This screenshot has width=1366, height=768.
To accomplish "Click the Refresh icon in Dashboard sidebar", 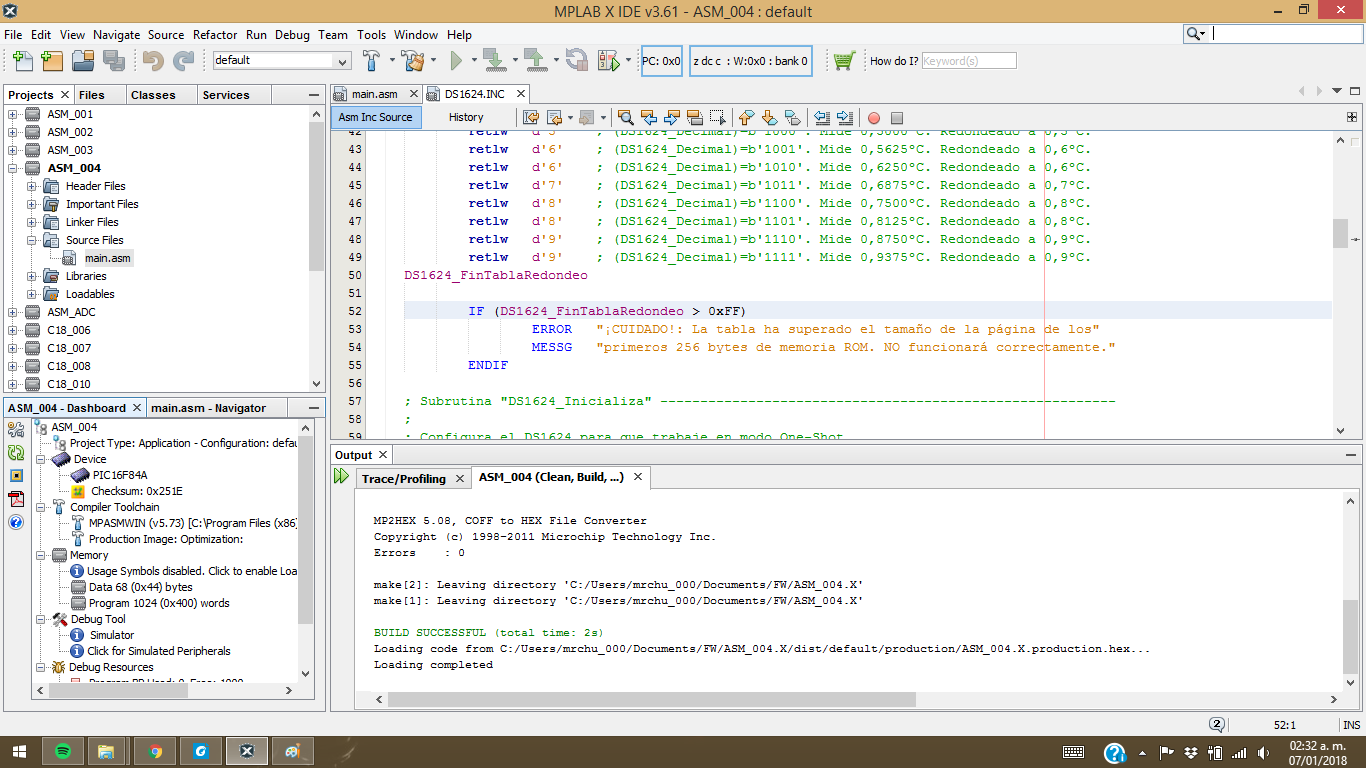I will pos(16,453).
